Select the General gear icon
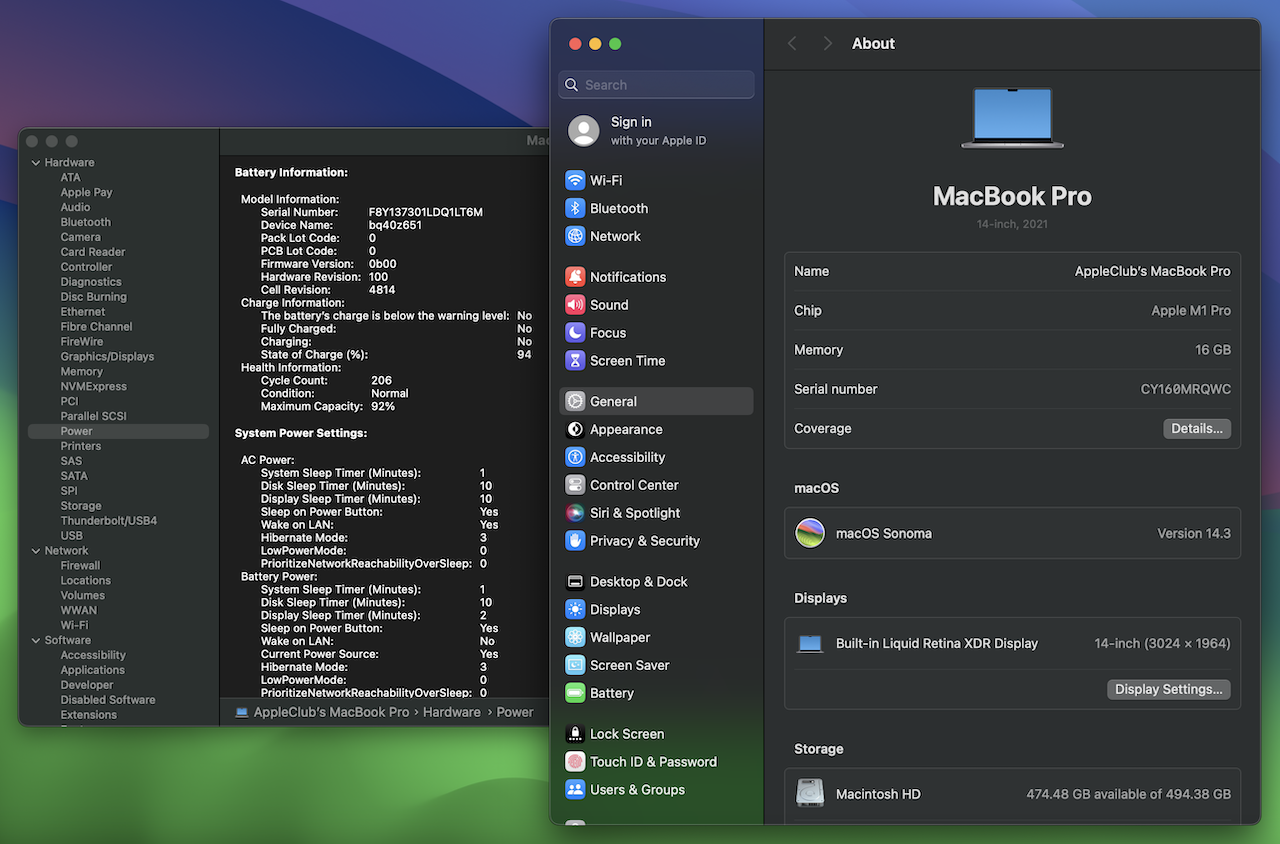1280x844 pixels. point(575,401)
